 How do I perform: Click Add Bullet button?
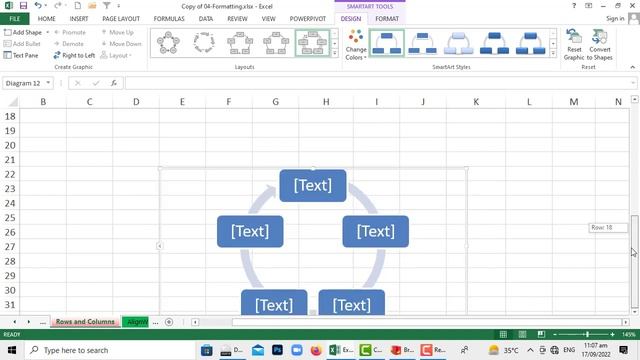click(22, 44)
